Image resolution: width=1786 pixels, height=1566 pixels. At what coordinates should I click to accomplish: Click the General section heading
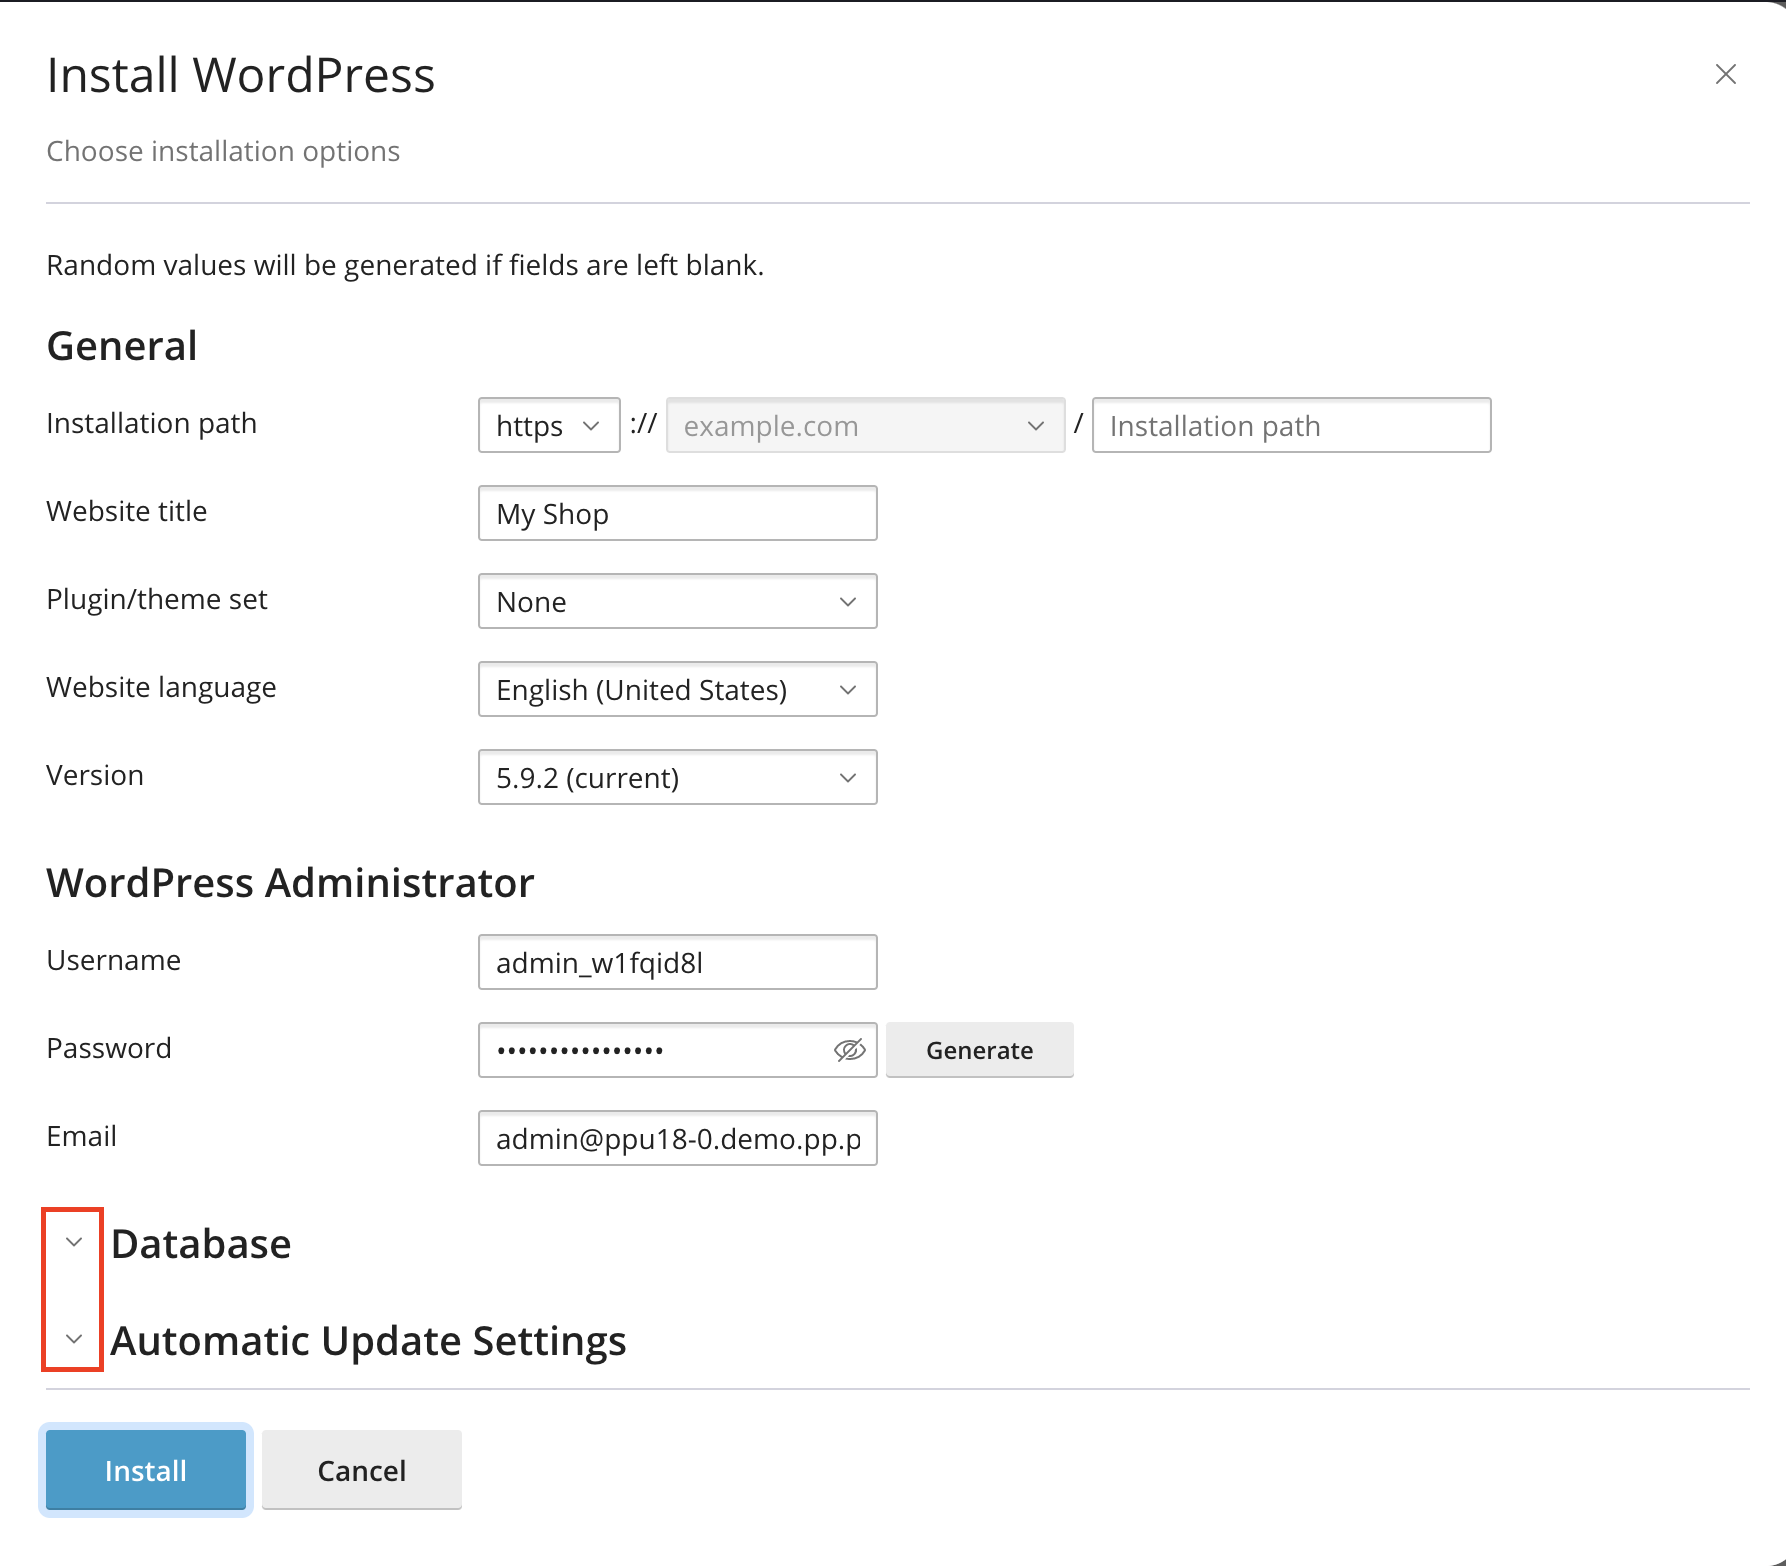click(122, 346)
